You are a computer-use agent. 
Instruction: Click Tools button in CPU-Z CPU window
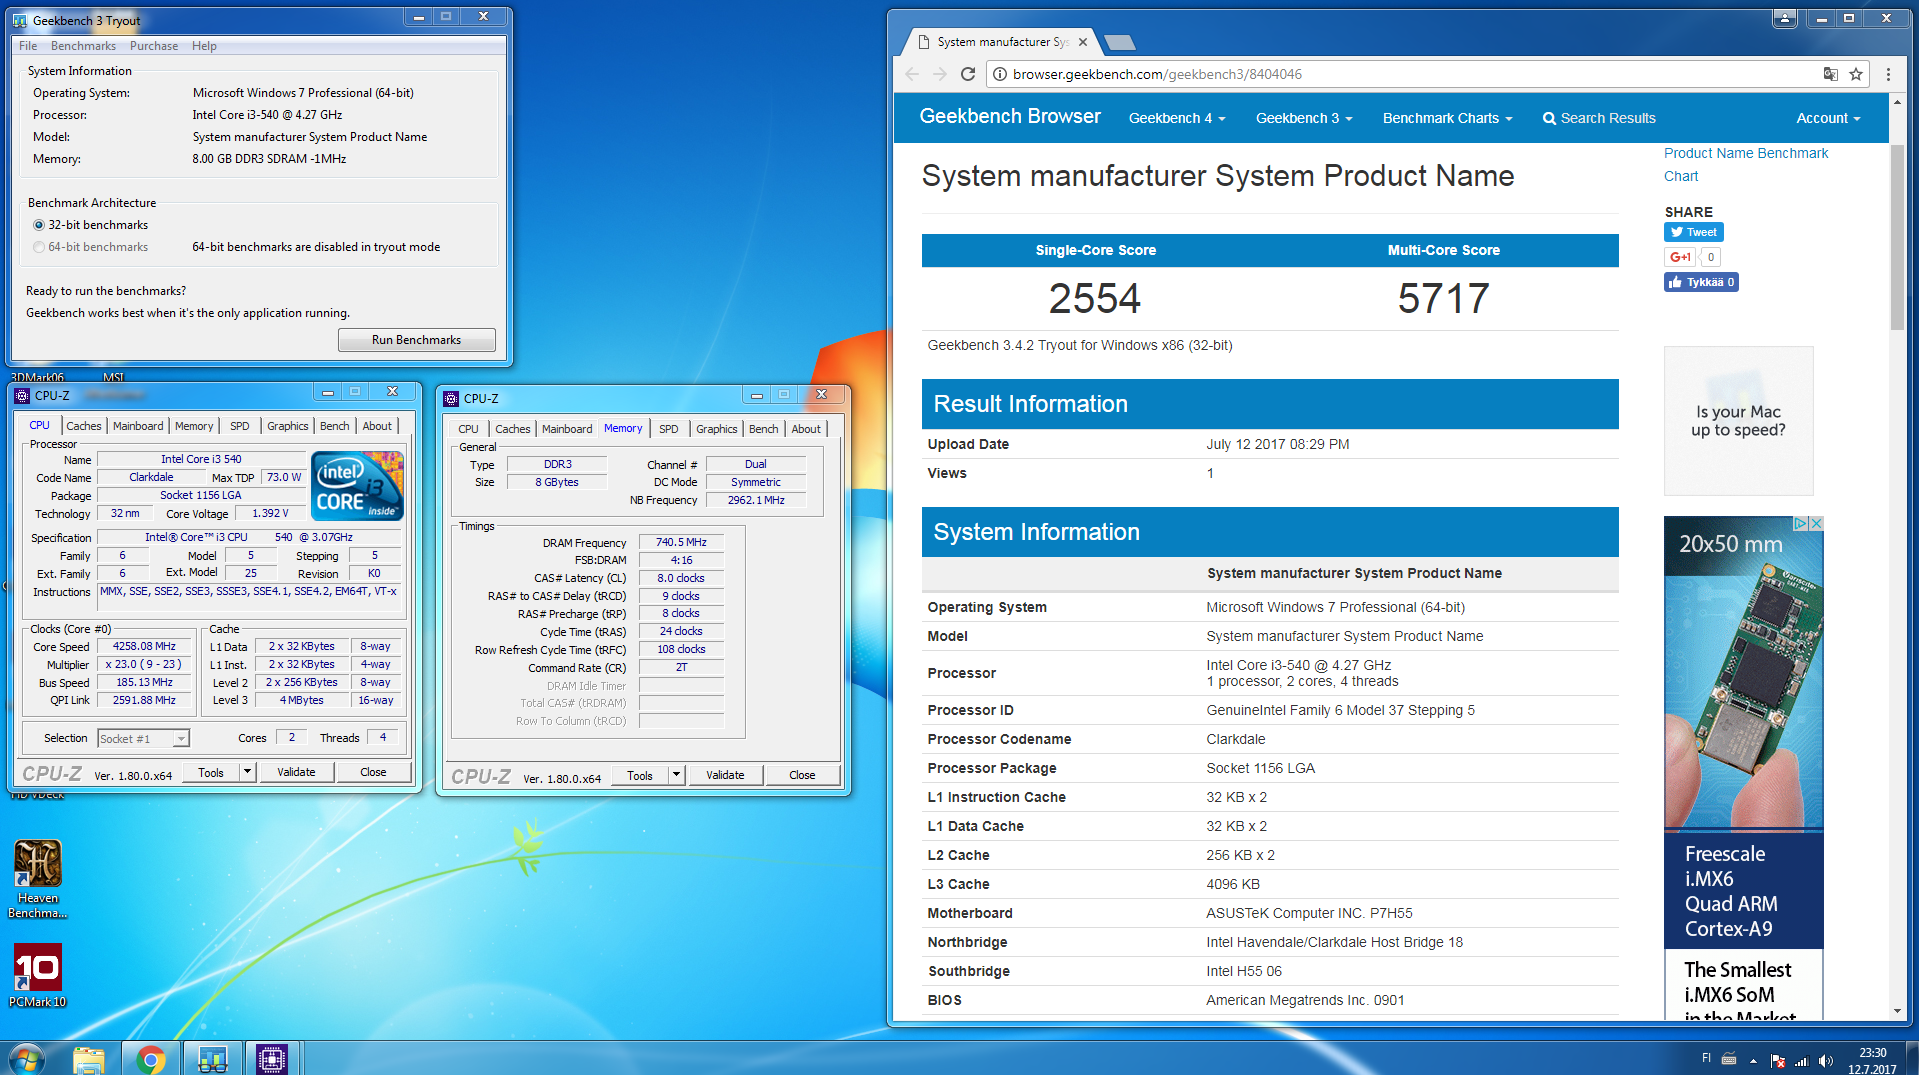tap(211, 772)
